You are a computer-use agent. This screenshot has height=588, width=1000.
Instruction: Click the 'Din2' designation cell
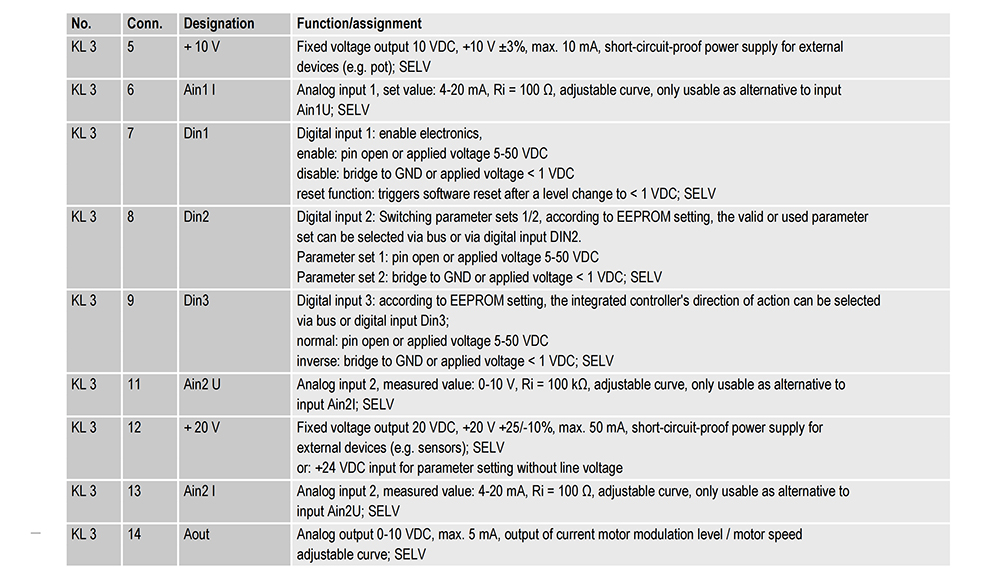tap(197, 217)
